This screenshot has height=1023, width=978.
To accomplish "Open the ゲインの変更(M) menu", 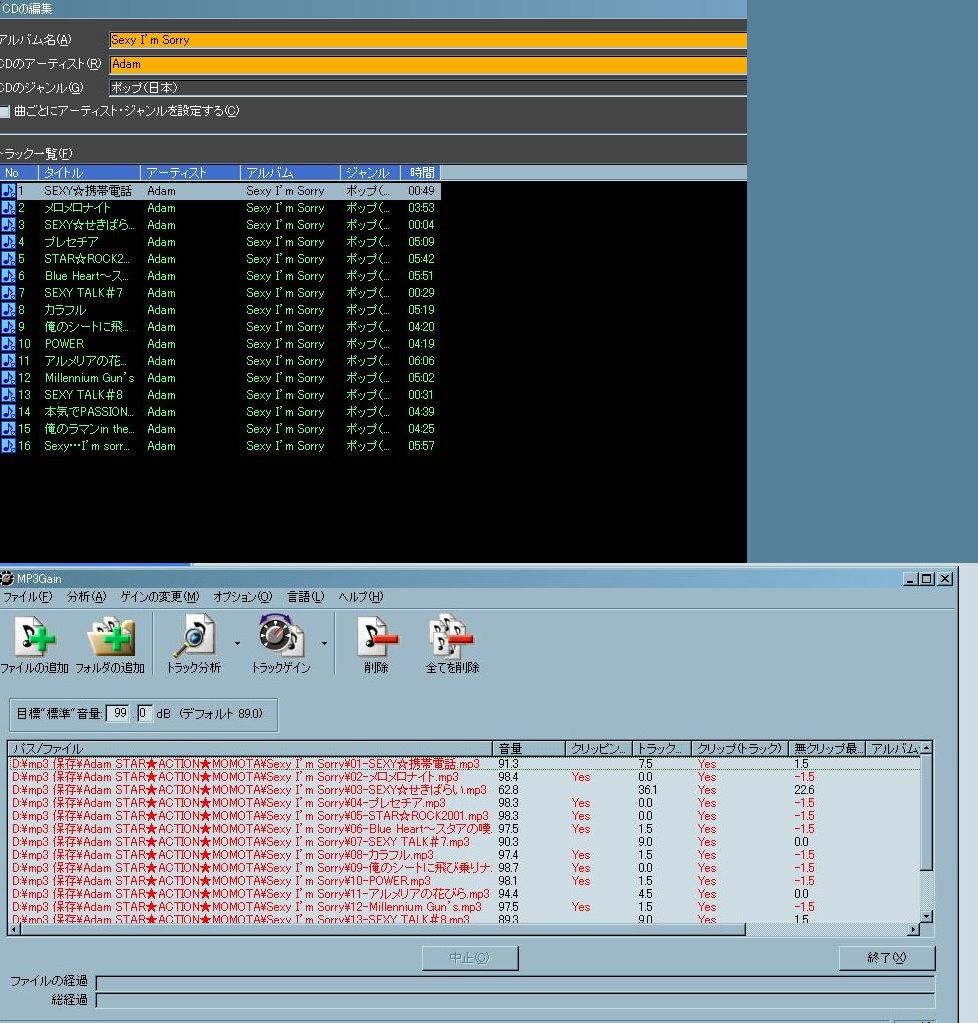I will click(160, 596).
